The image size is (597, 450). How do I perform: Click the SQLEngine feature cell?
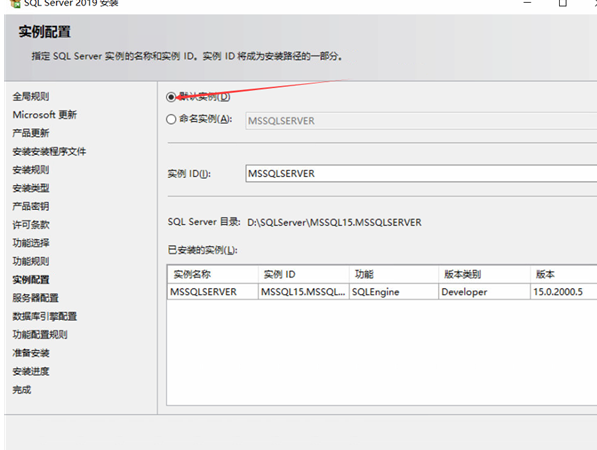click(394, 292)
